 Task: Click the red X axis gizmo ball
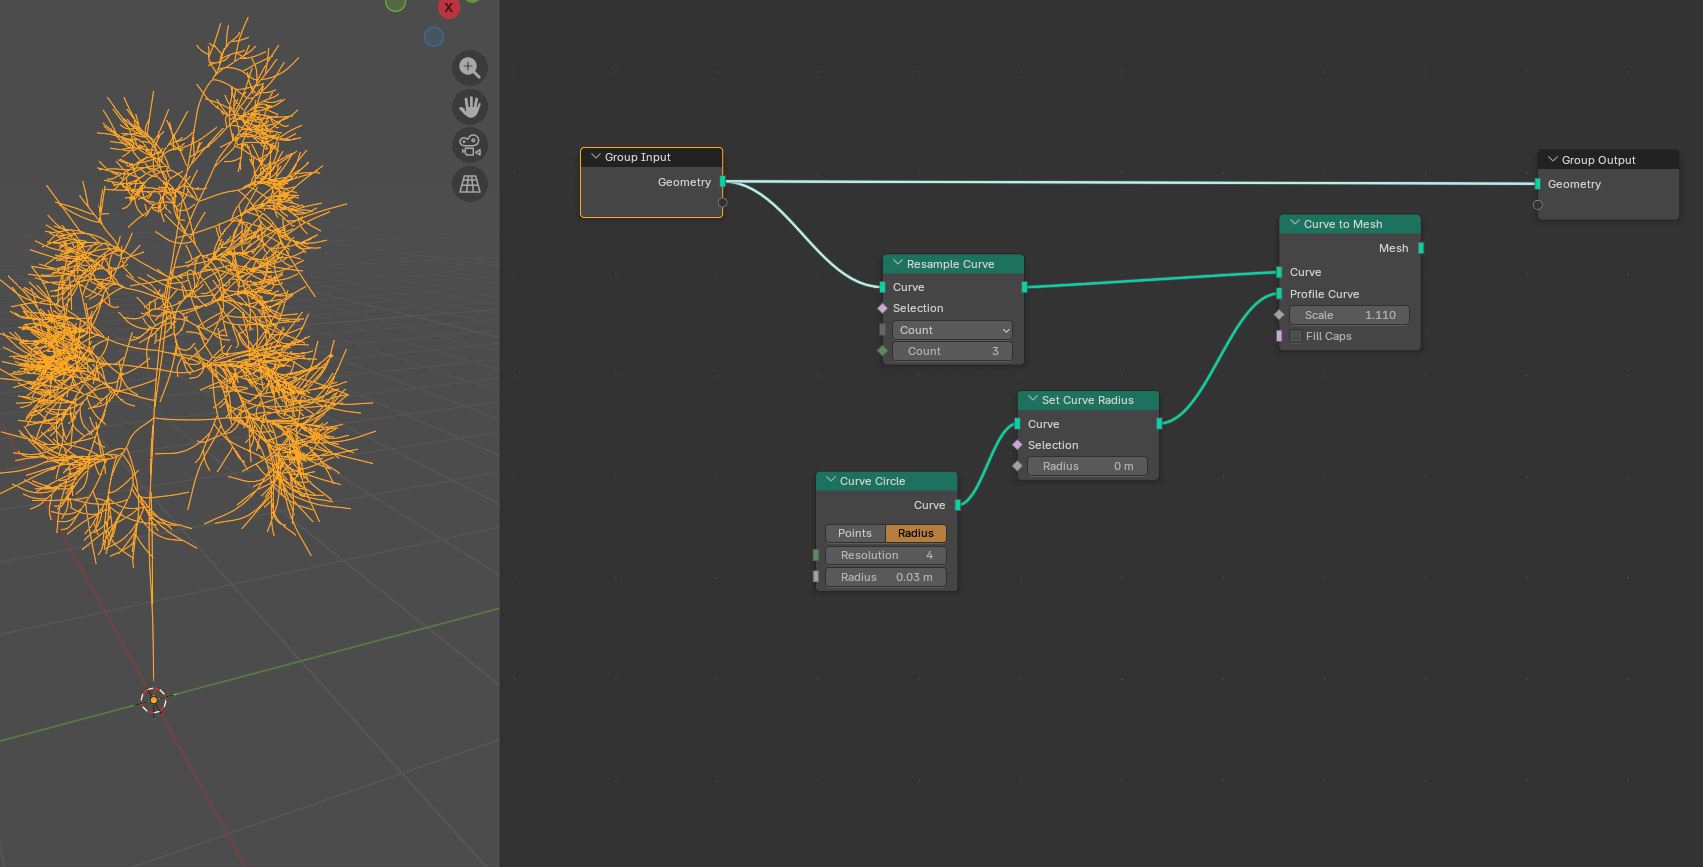tap(449, 8)
